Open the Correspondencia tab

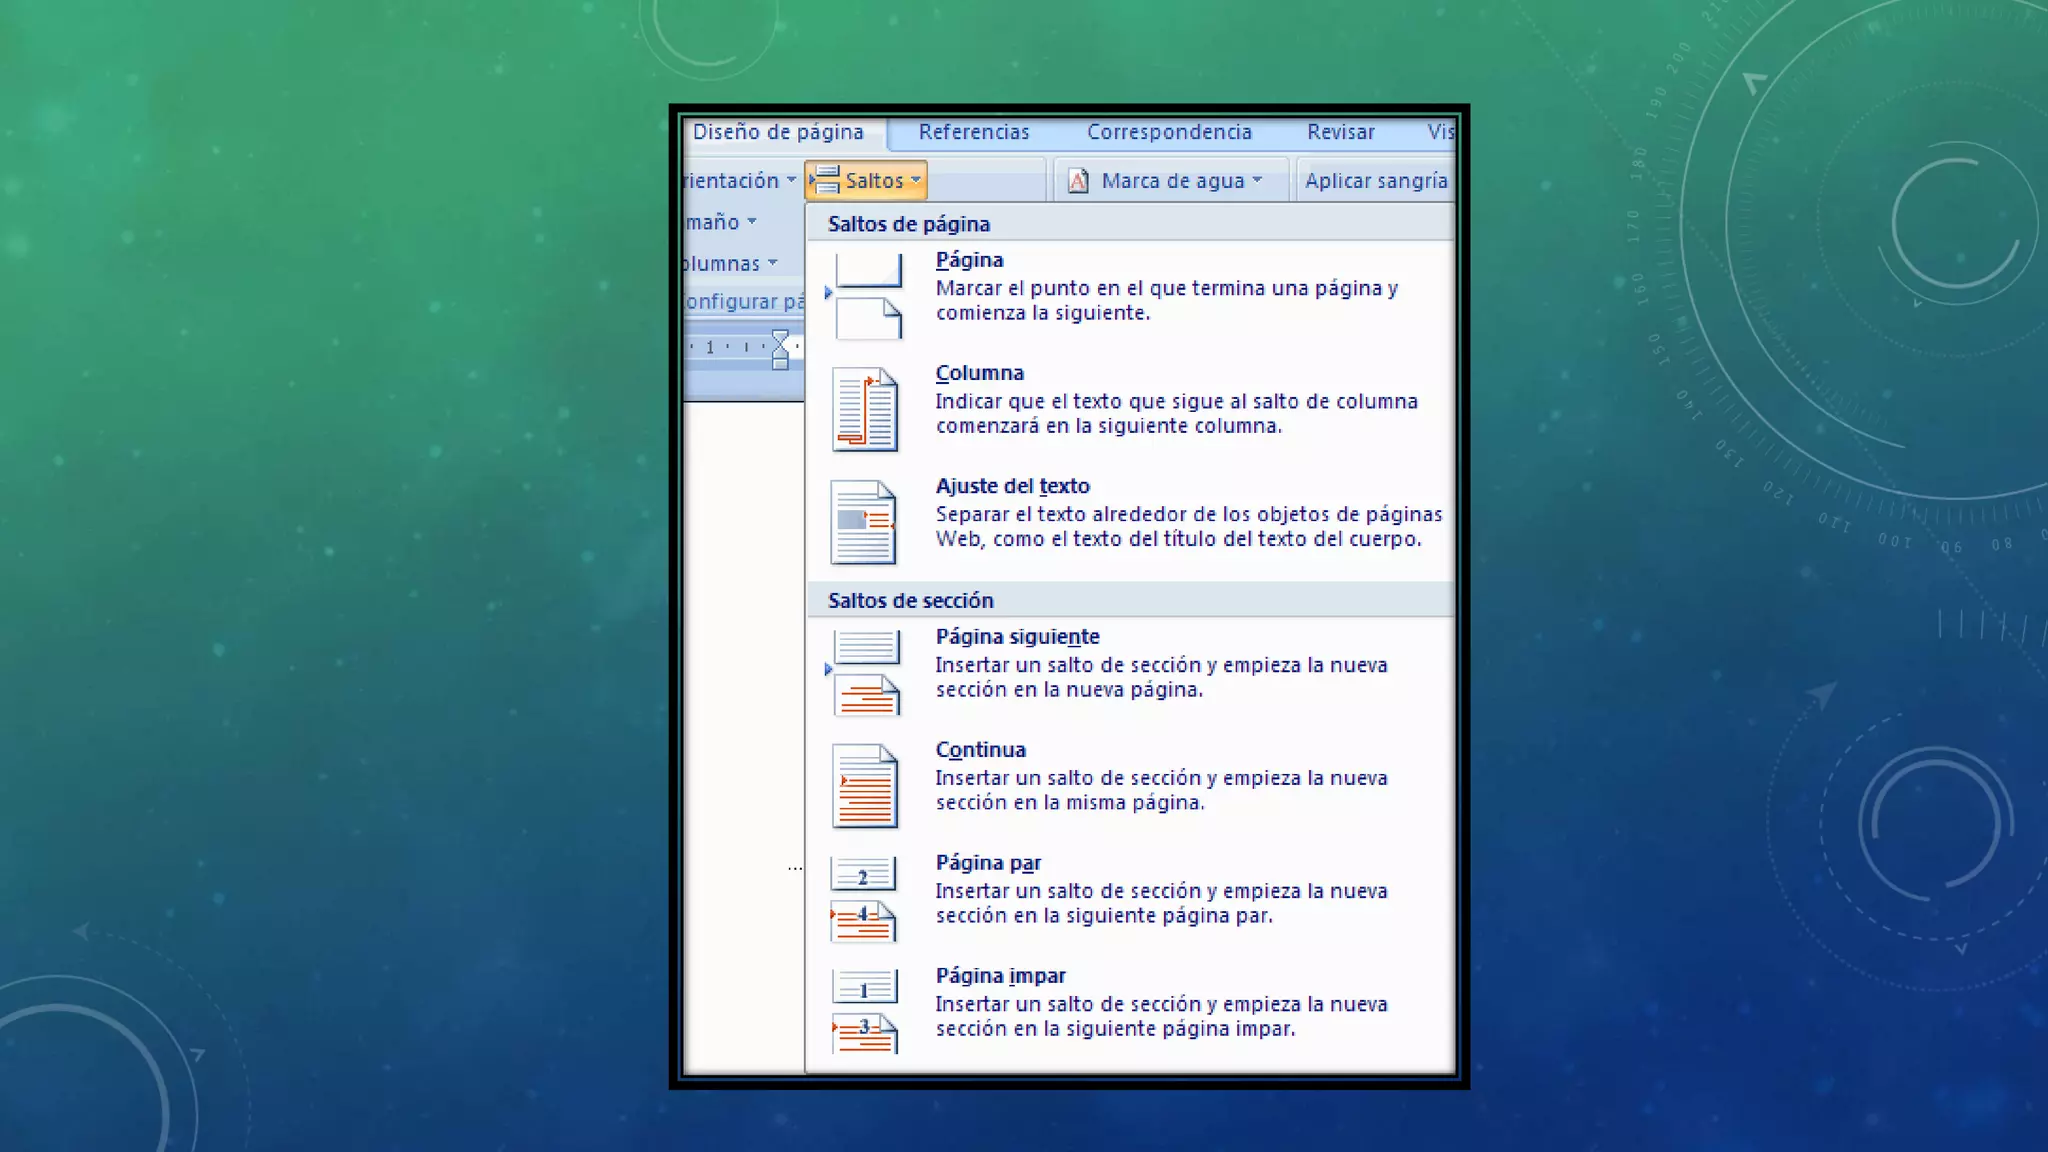click(1169, 132)
